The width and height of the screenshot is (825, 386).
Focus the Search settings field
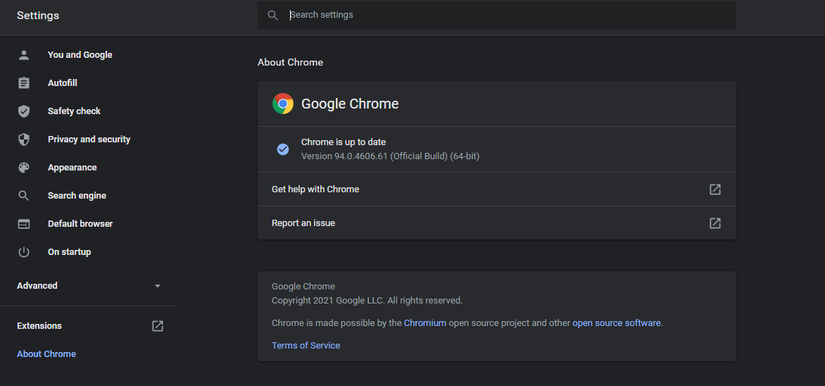click(x=496, y=15)
